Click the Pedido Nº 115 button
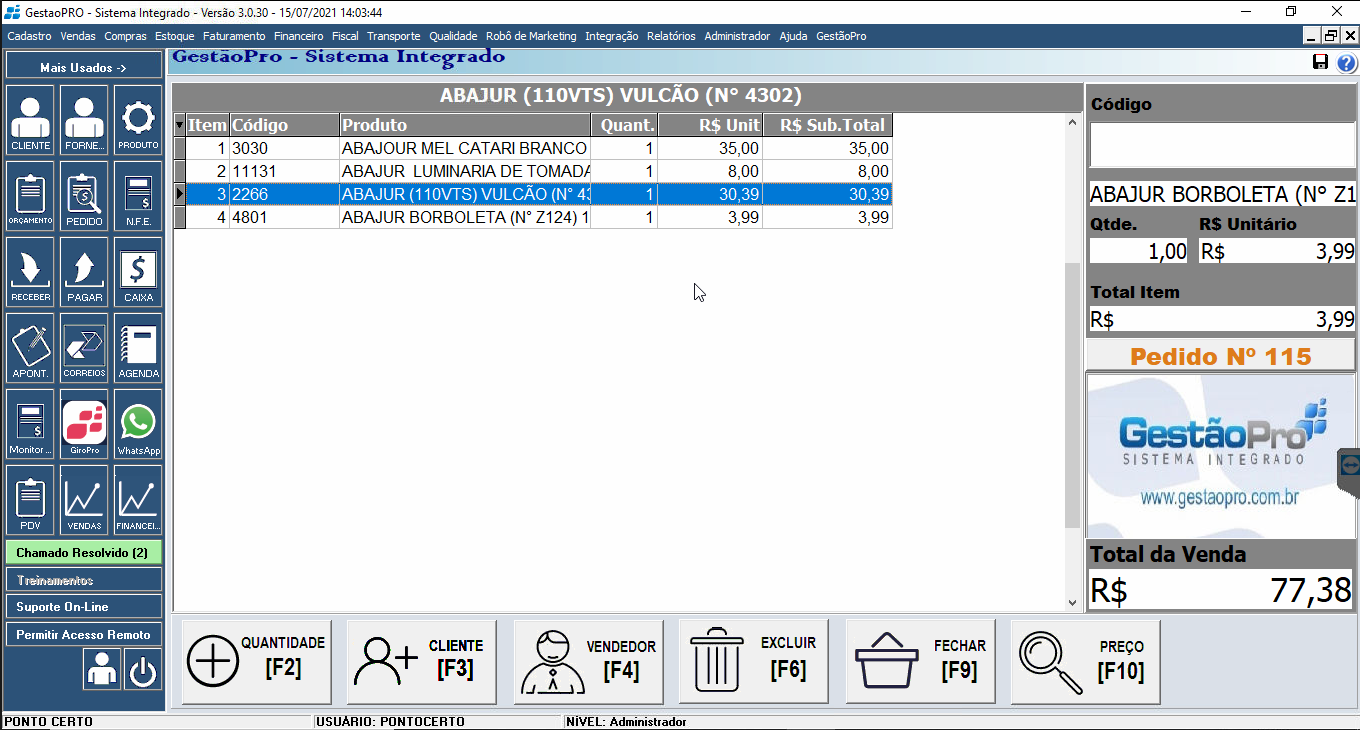Image resolution: width=1360 pixels, height=730 pixels. 1220,356
